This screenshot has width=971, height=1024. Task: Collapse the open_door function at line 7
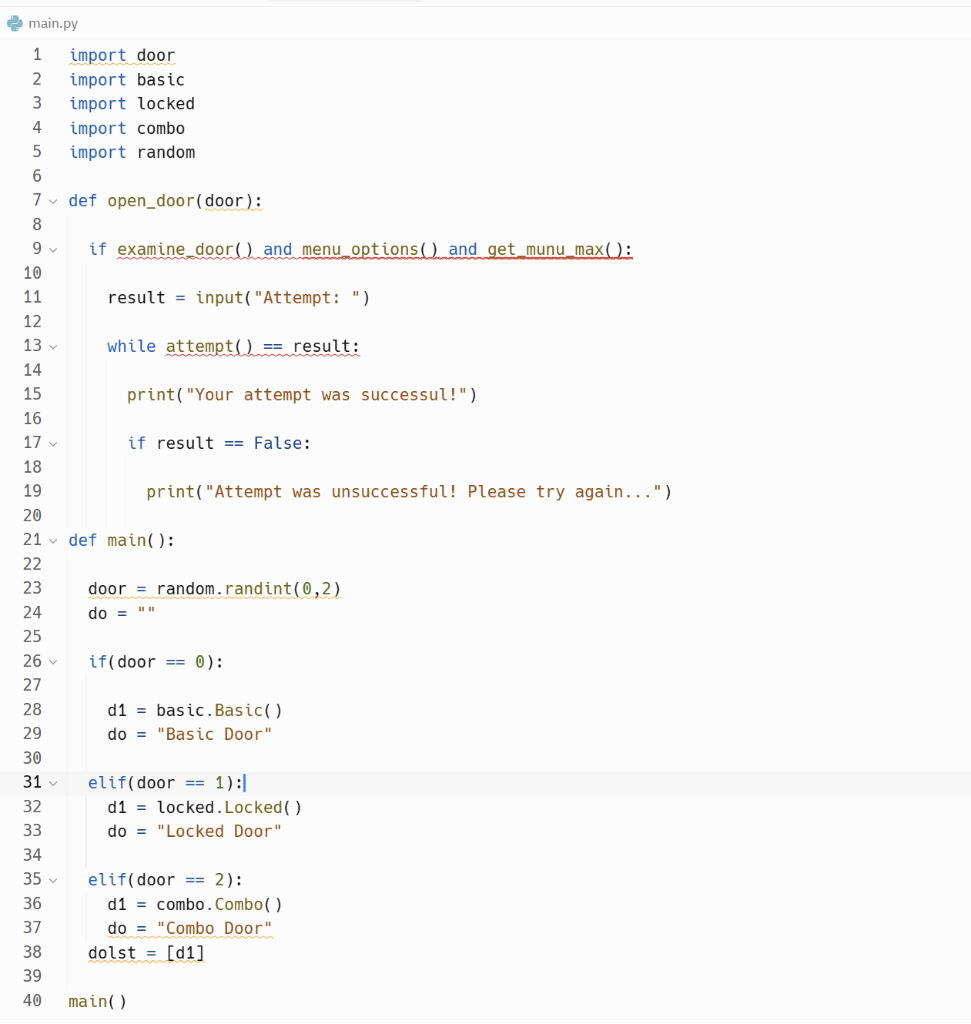(53, 200)
